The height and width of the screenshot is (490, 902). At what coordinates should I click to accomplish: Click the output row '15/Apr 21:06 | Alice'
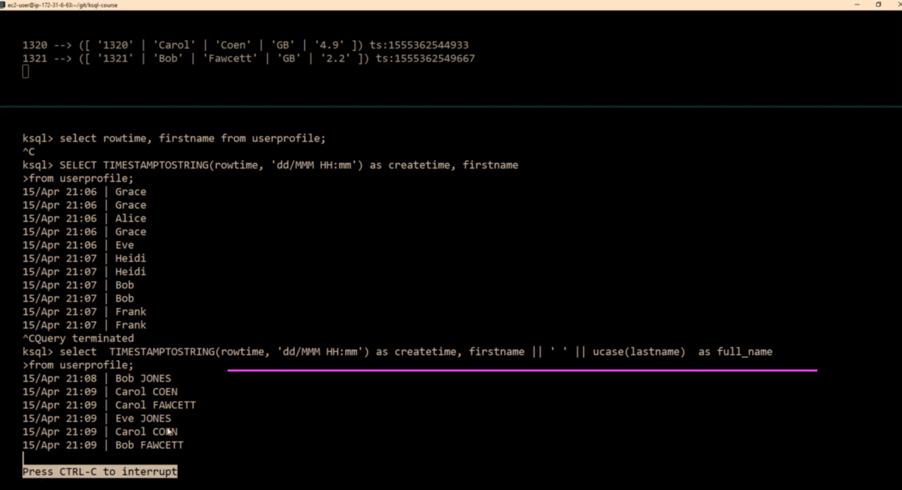(84, 218)
